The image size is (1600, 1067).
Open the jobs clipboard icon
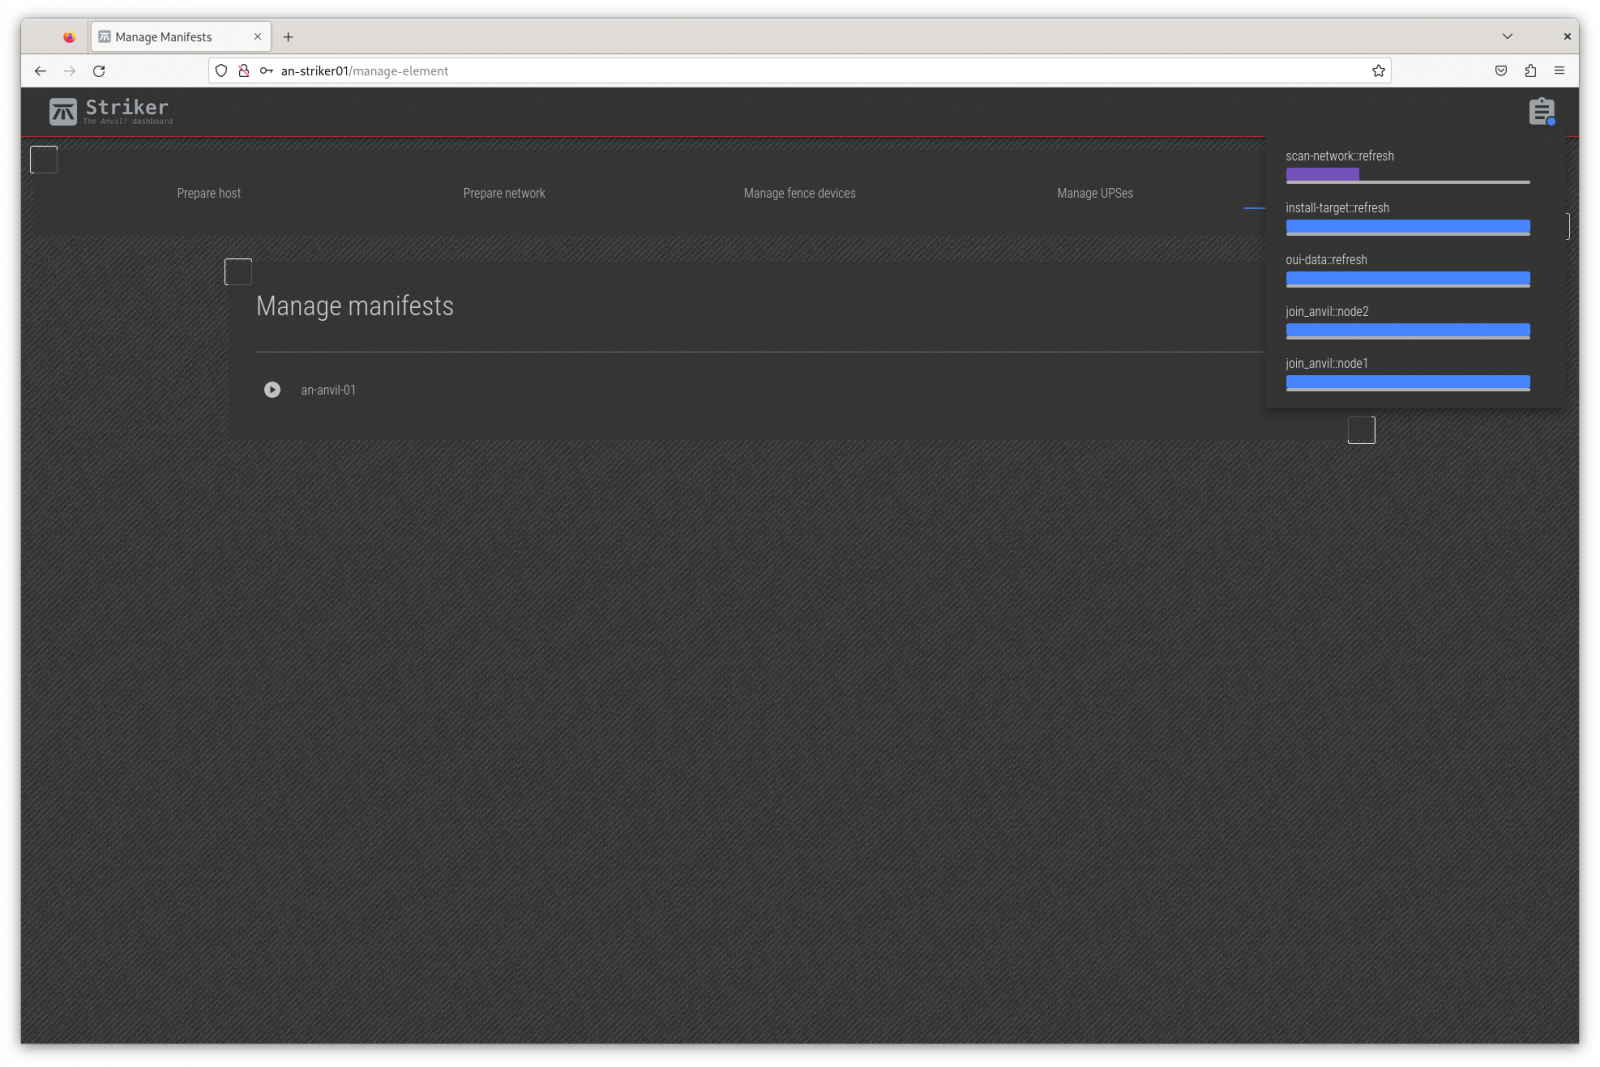1541,111
